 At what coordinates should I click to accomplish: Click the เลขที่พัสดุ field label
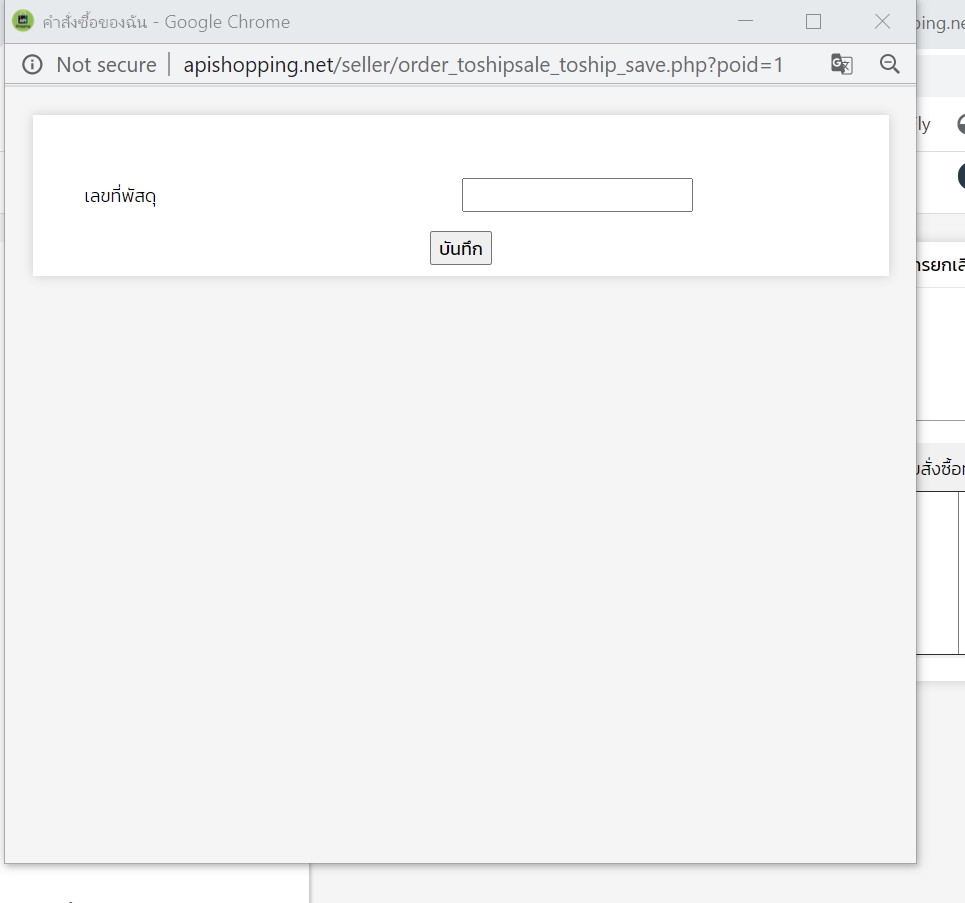point(120,196)
